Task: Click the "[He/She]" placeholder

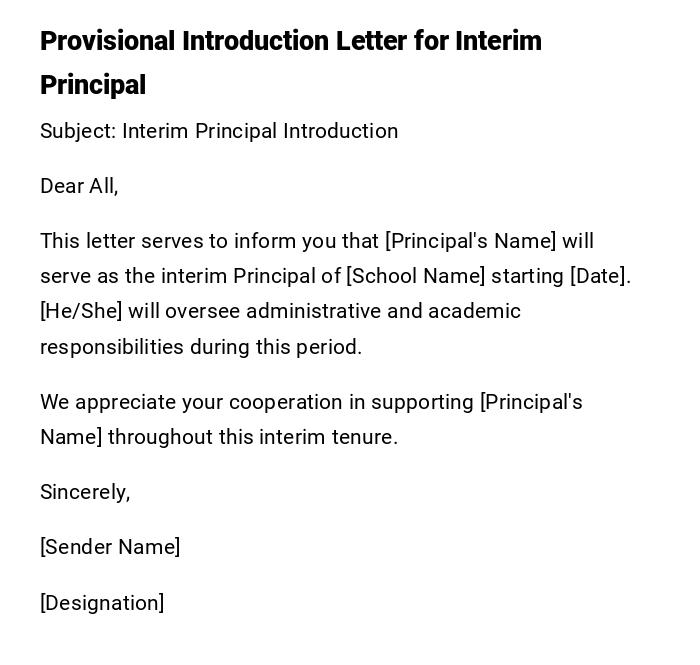Action: coord(81,311)
